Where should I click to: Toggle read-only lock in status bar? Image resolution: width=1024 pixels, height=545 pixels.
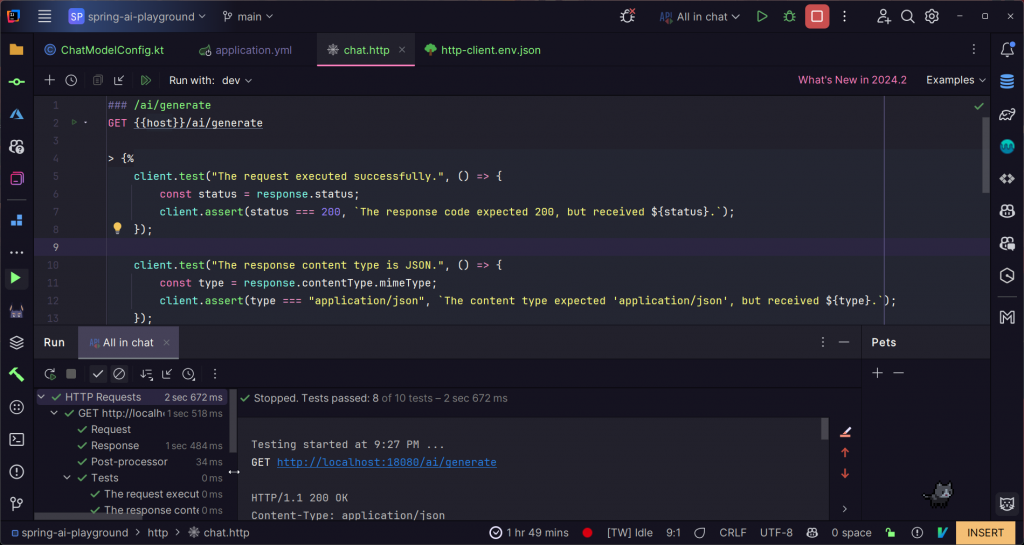891,533
